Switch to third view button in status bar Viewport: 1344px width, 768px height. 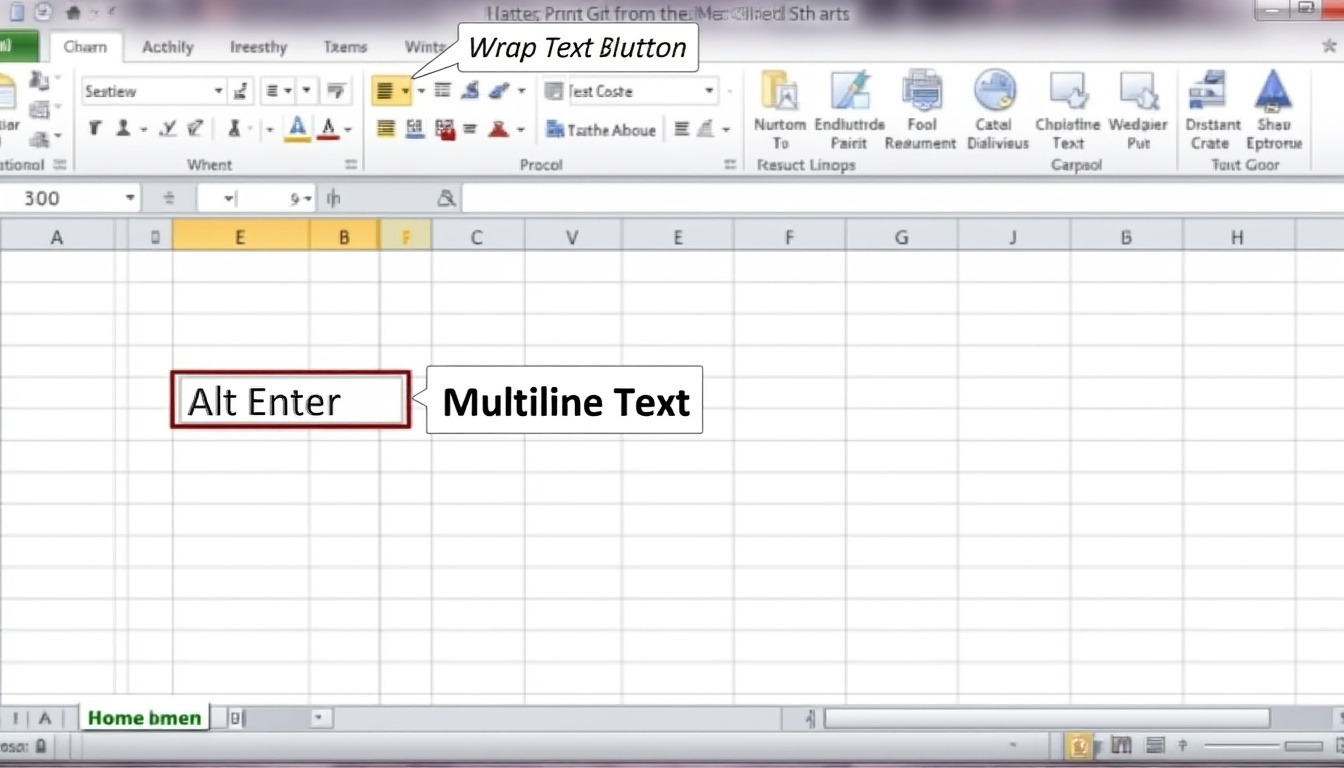pyautogui.click(x=1155, y=746)
